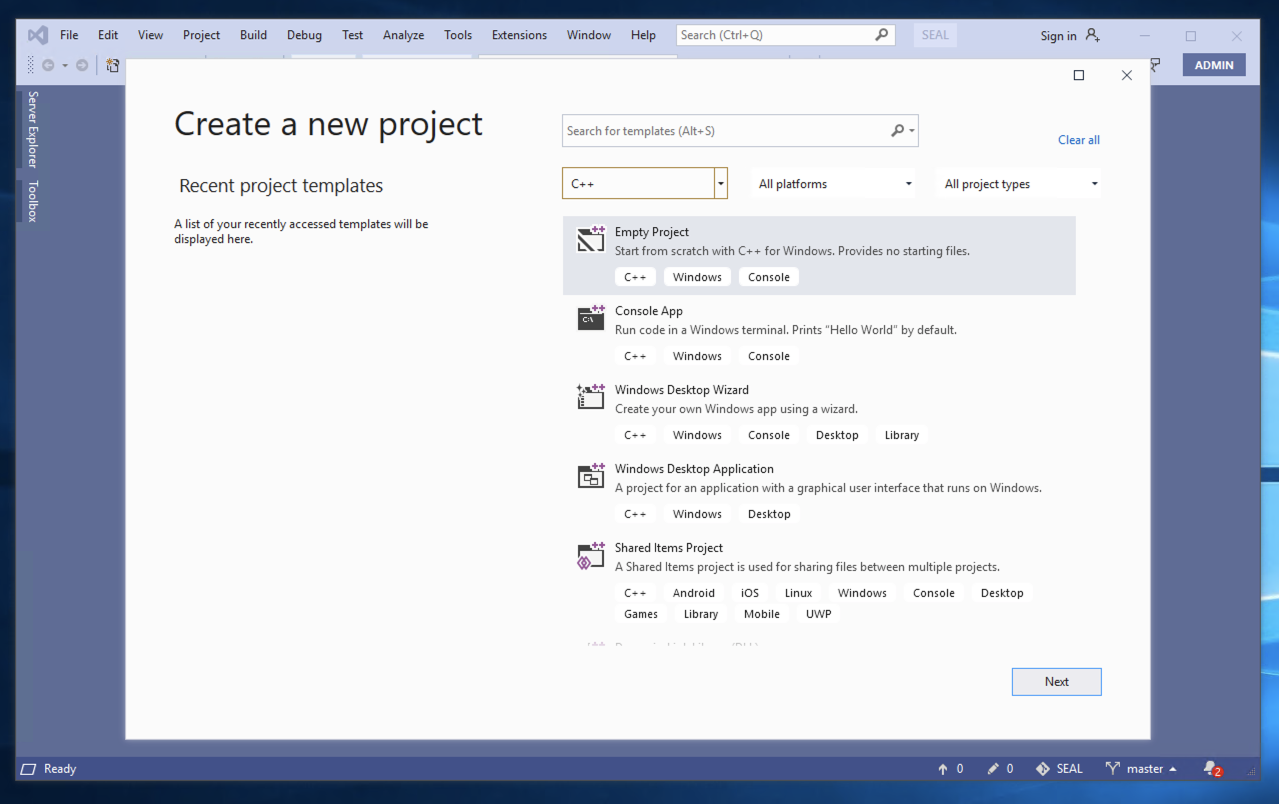Click the Empty Project template icon
1279x804 pixels.
591,239
